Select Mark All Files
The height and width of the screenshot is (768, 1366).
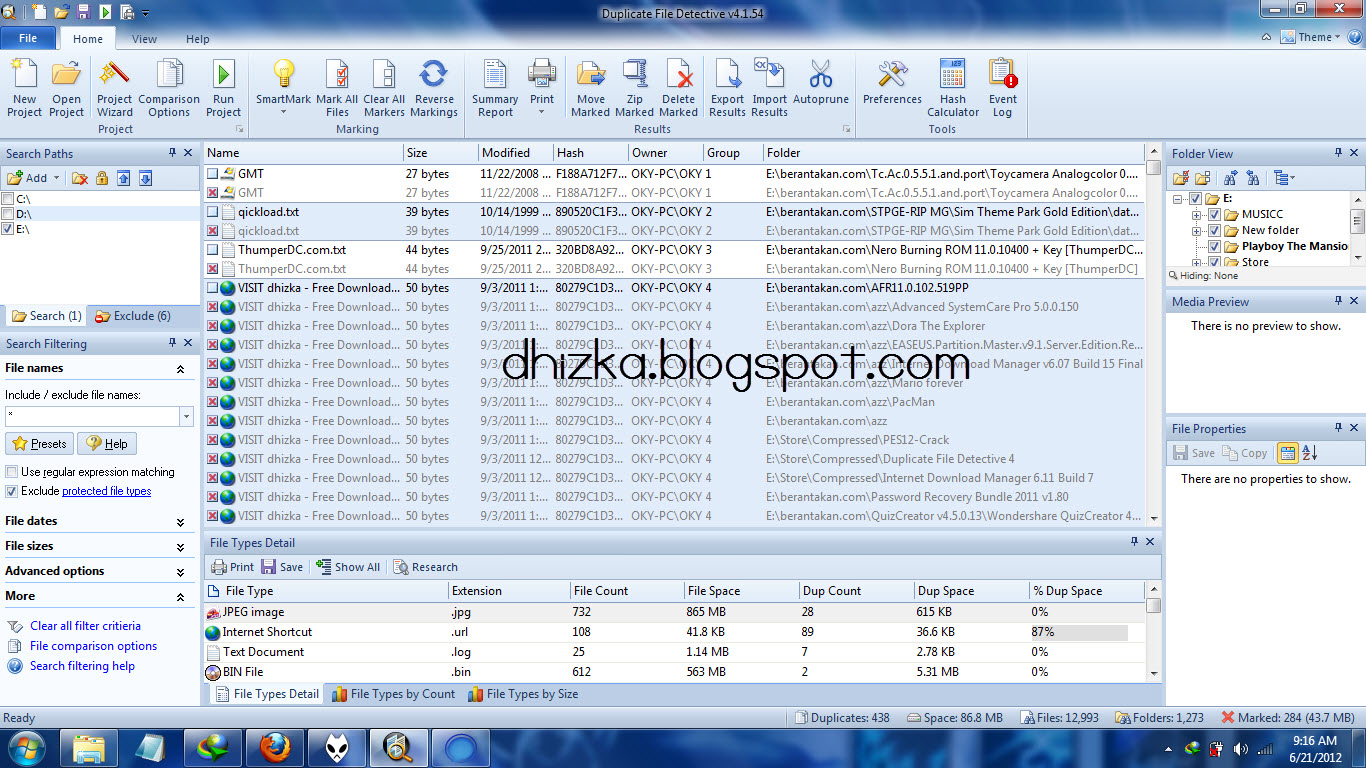[x=337, y=88]
